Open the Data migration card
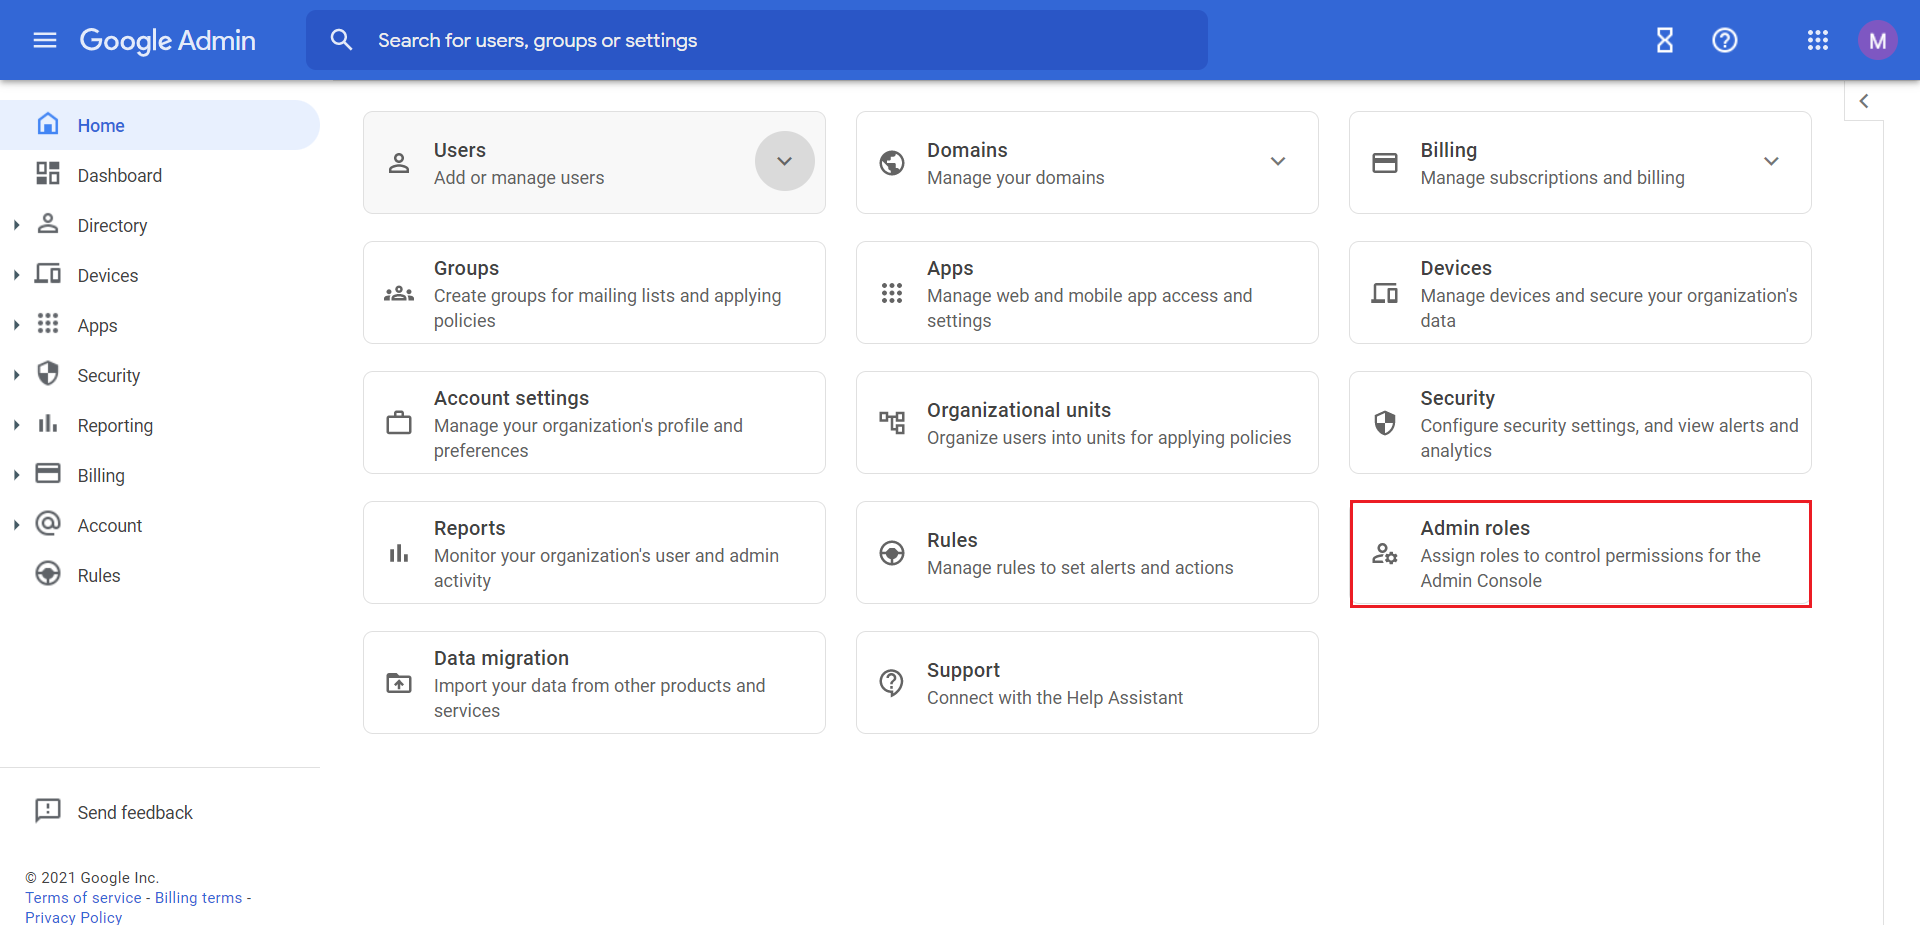This screenshot has height=925, width=1920. coord(594,683)
